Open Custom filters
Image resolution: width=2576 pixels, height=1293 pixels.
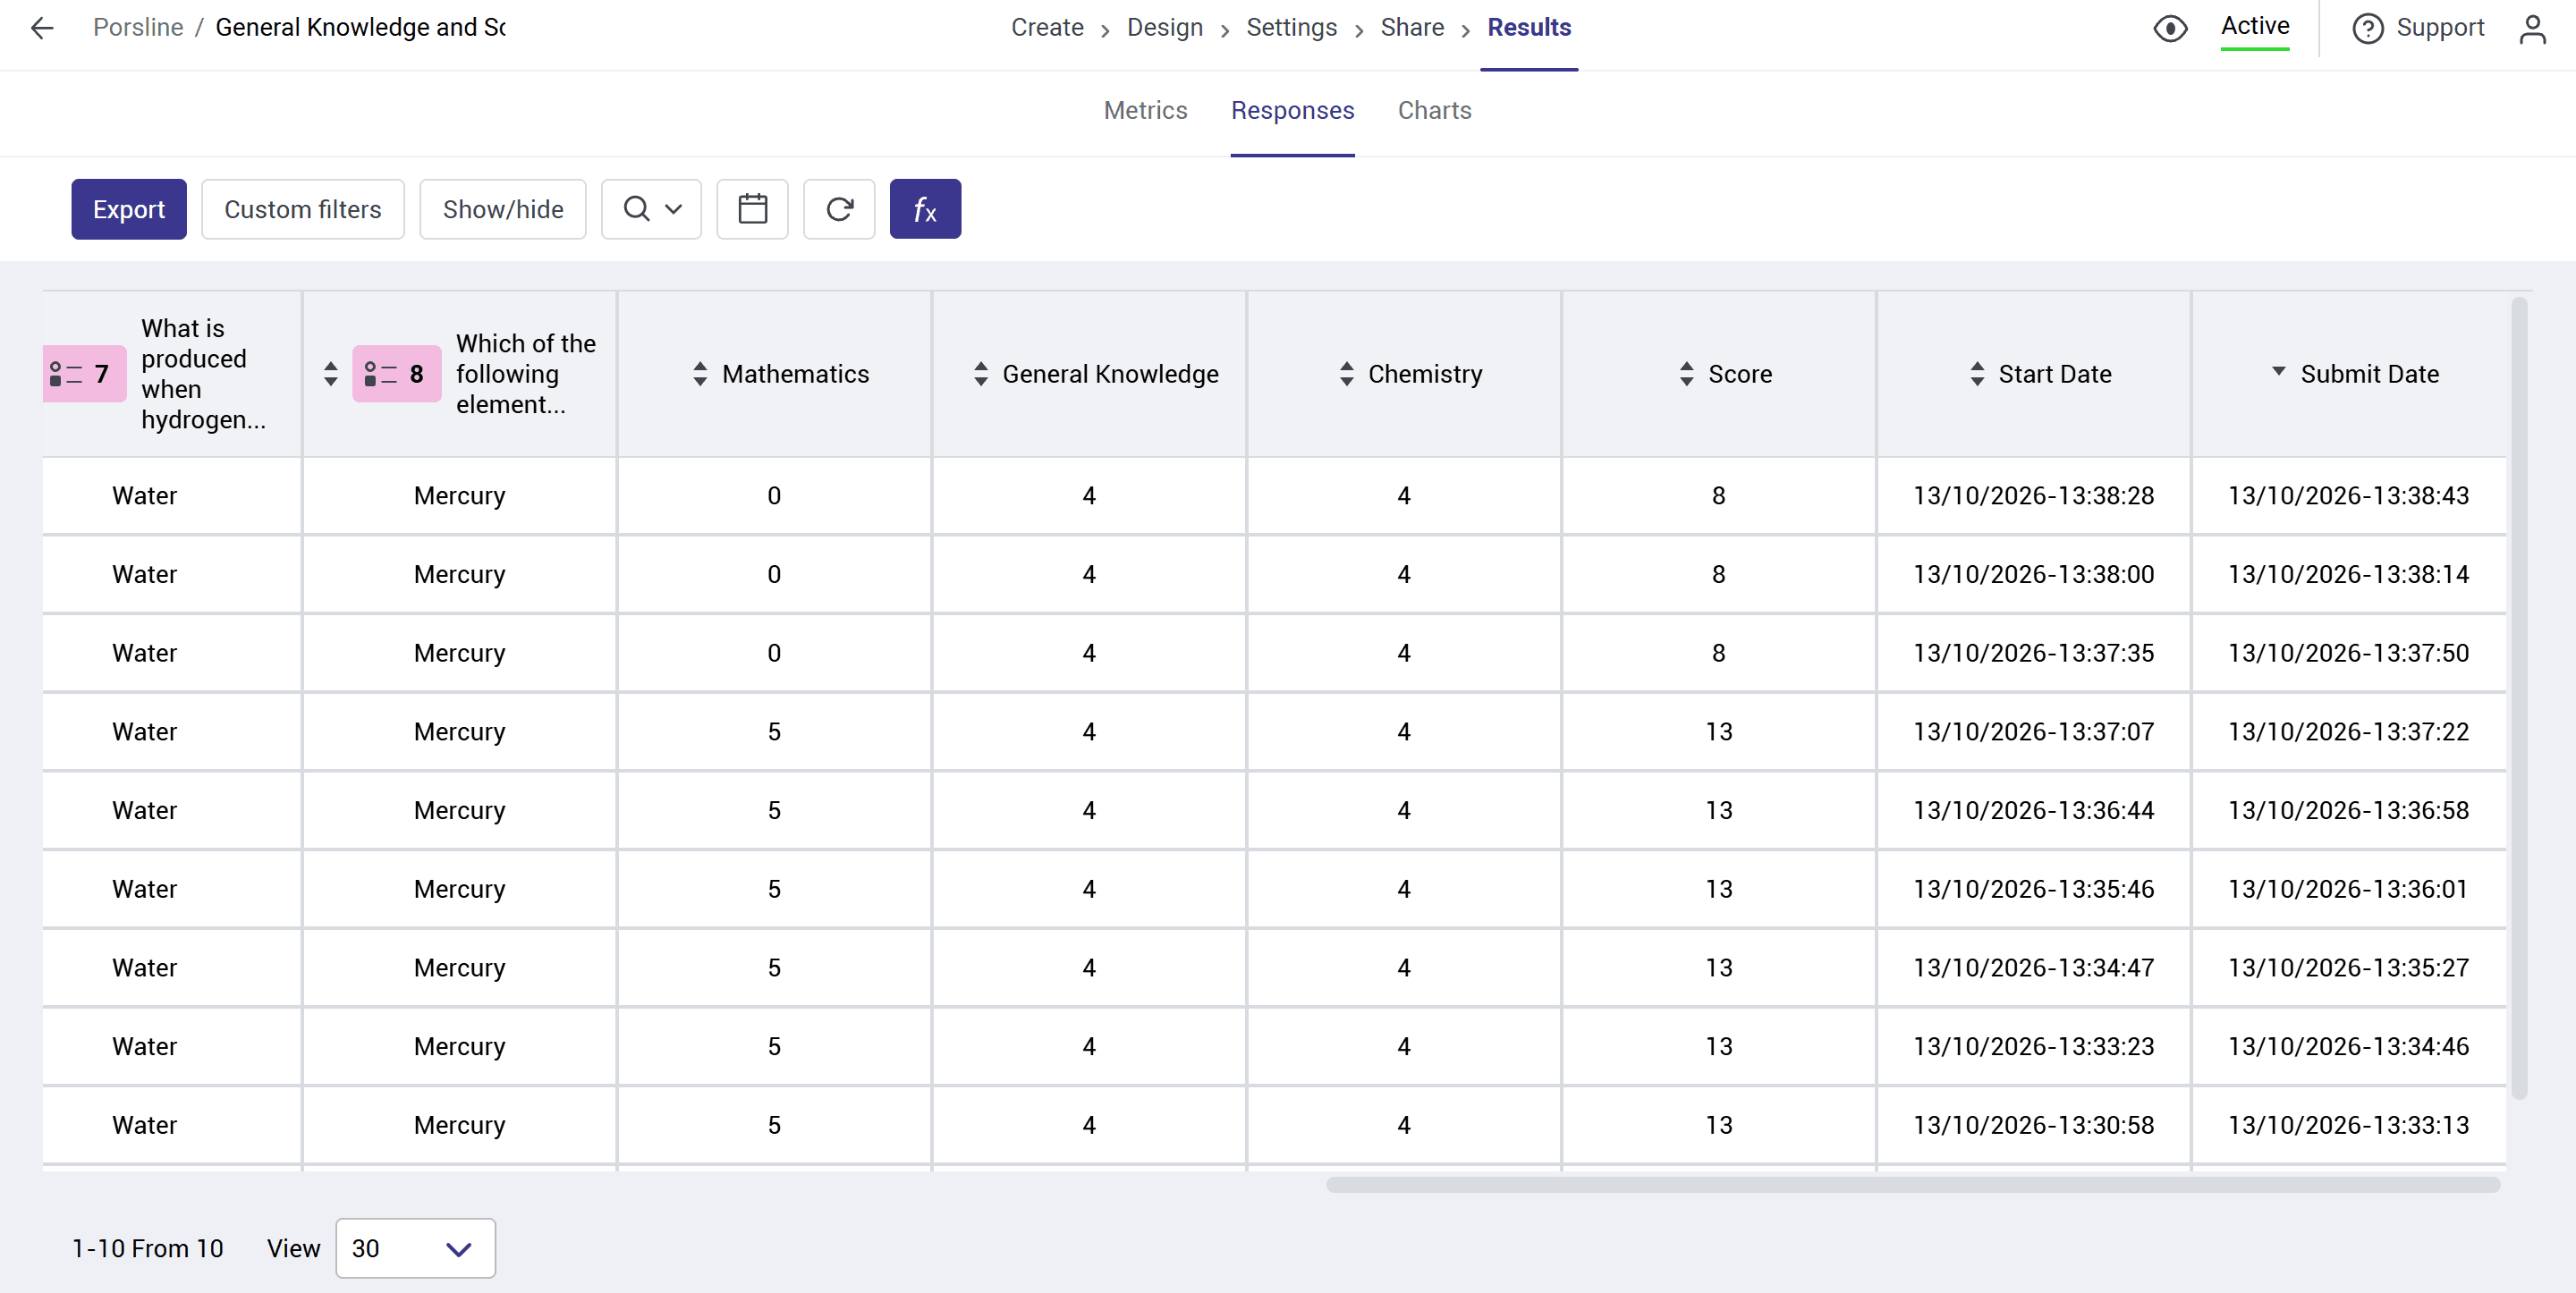(303, 209)
